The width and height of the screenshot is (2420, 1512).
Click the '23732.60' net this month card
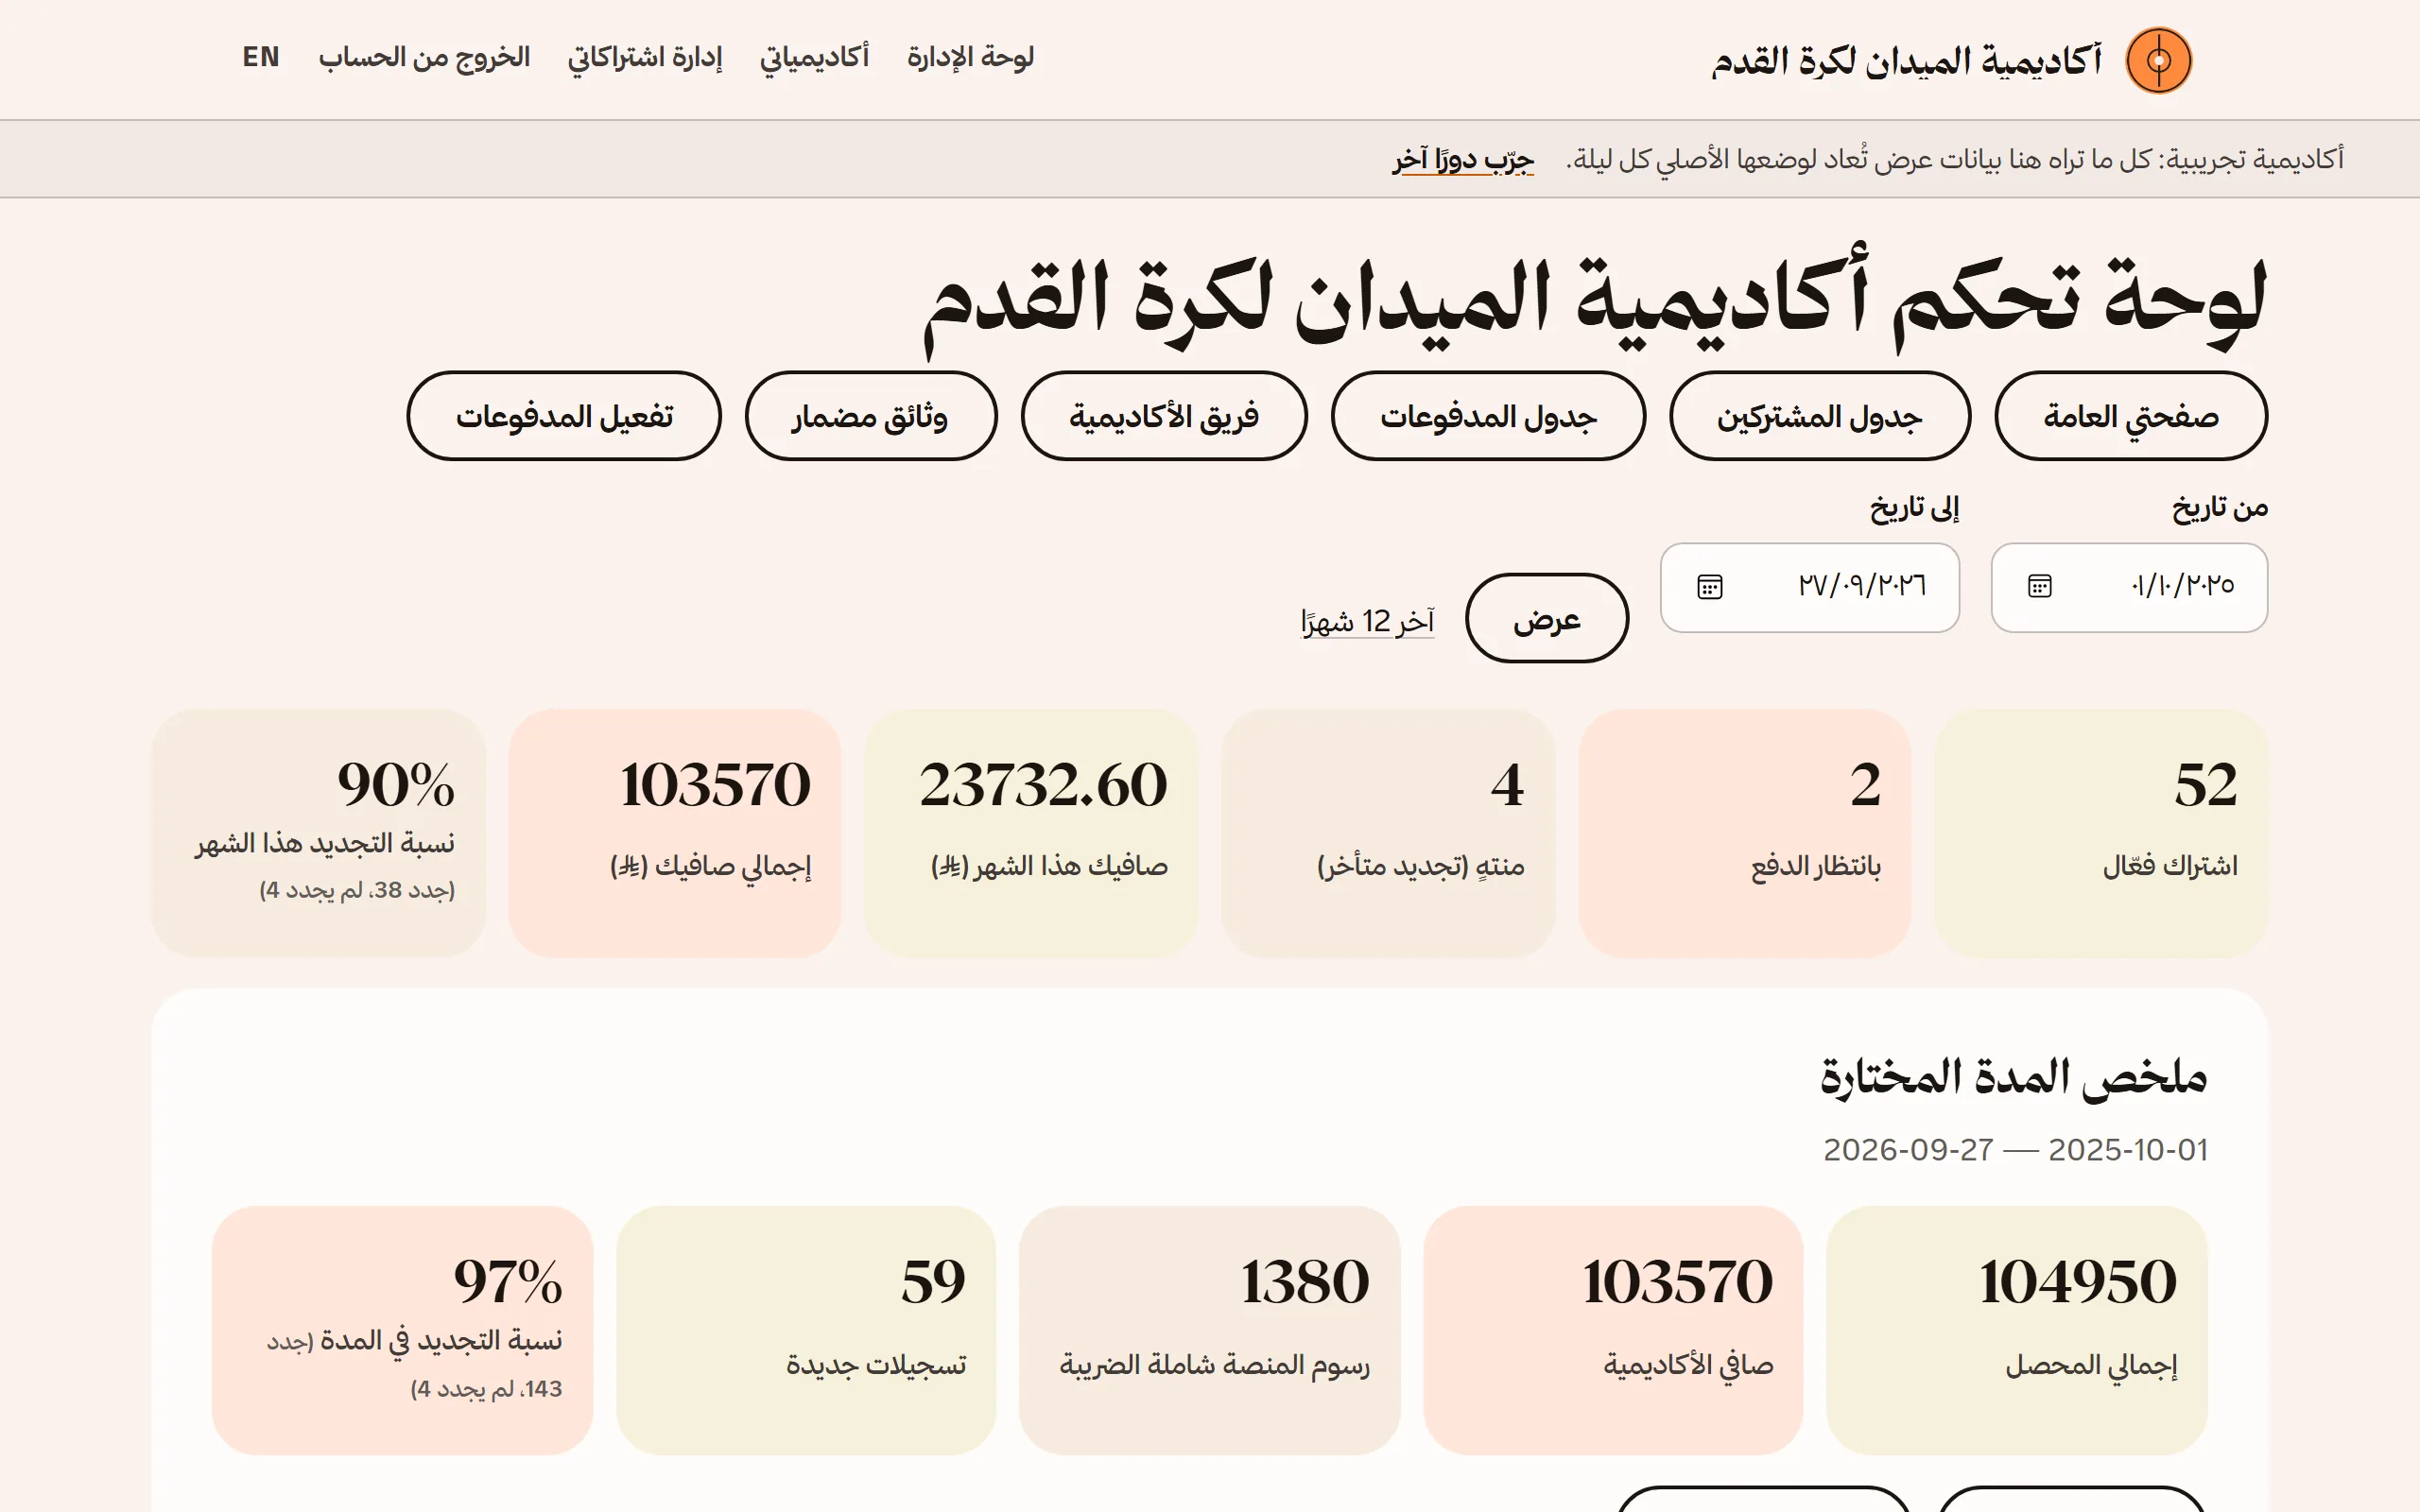[x=1031, y=833]
